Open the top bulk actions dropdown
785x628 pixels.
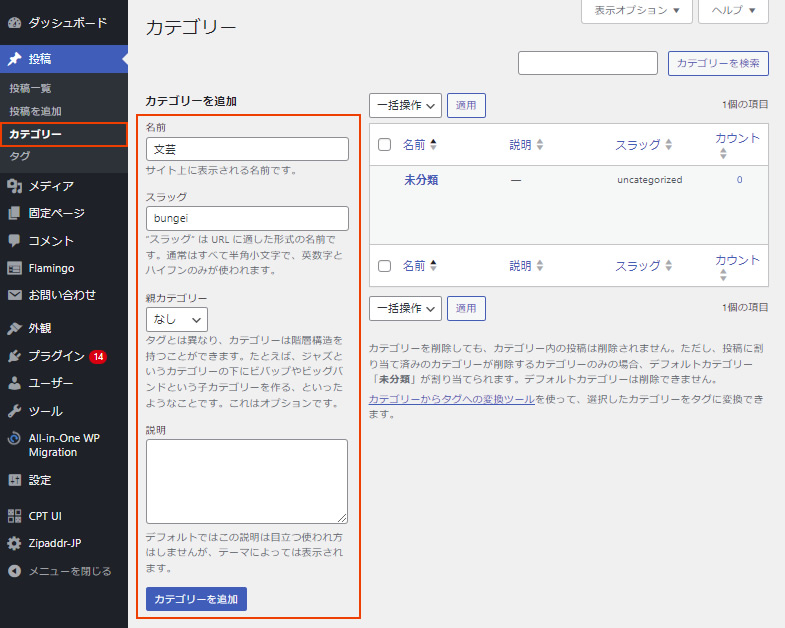[405, 105]
